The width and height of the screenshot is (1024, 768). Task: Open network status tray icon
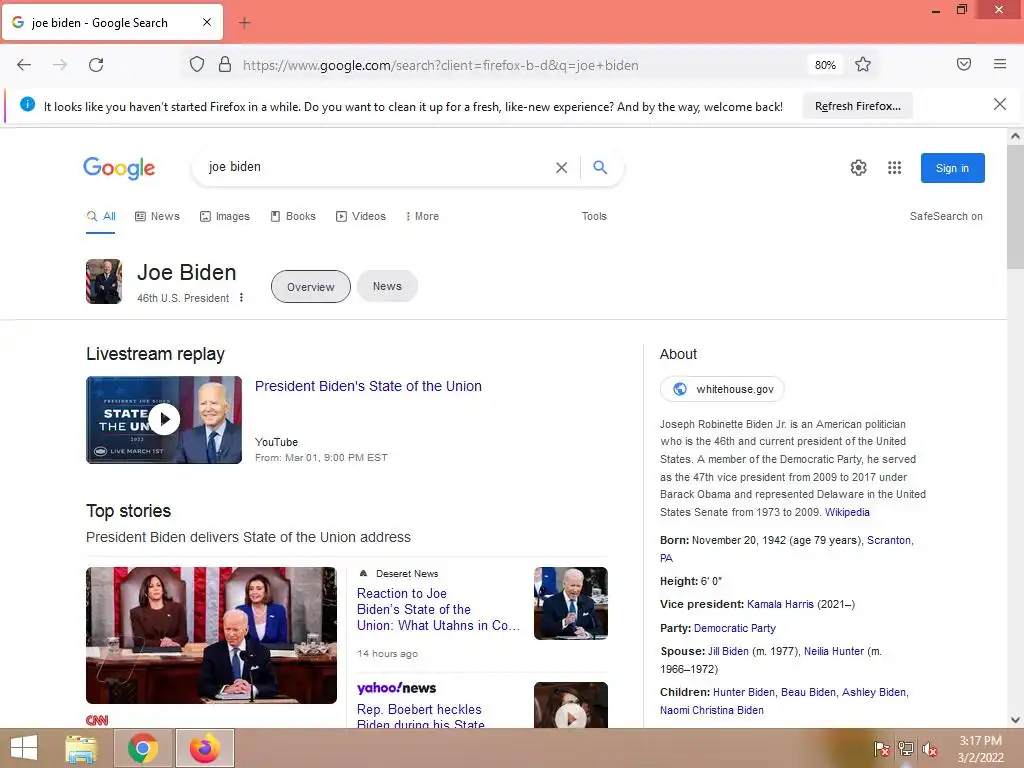906,749
